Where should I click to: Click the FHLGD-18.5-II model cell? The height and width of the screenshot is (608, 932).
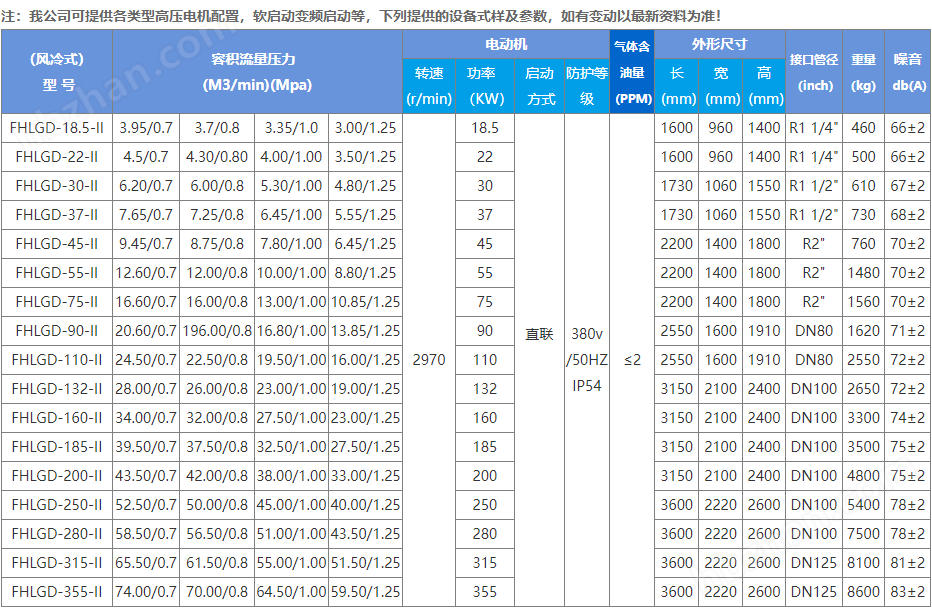[x=57, y=128]
